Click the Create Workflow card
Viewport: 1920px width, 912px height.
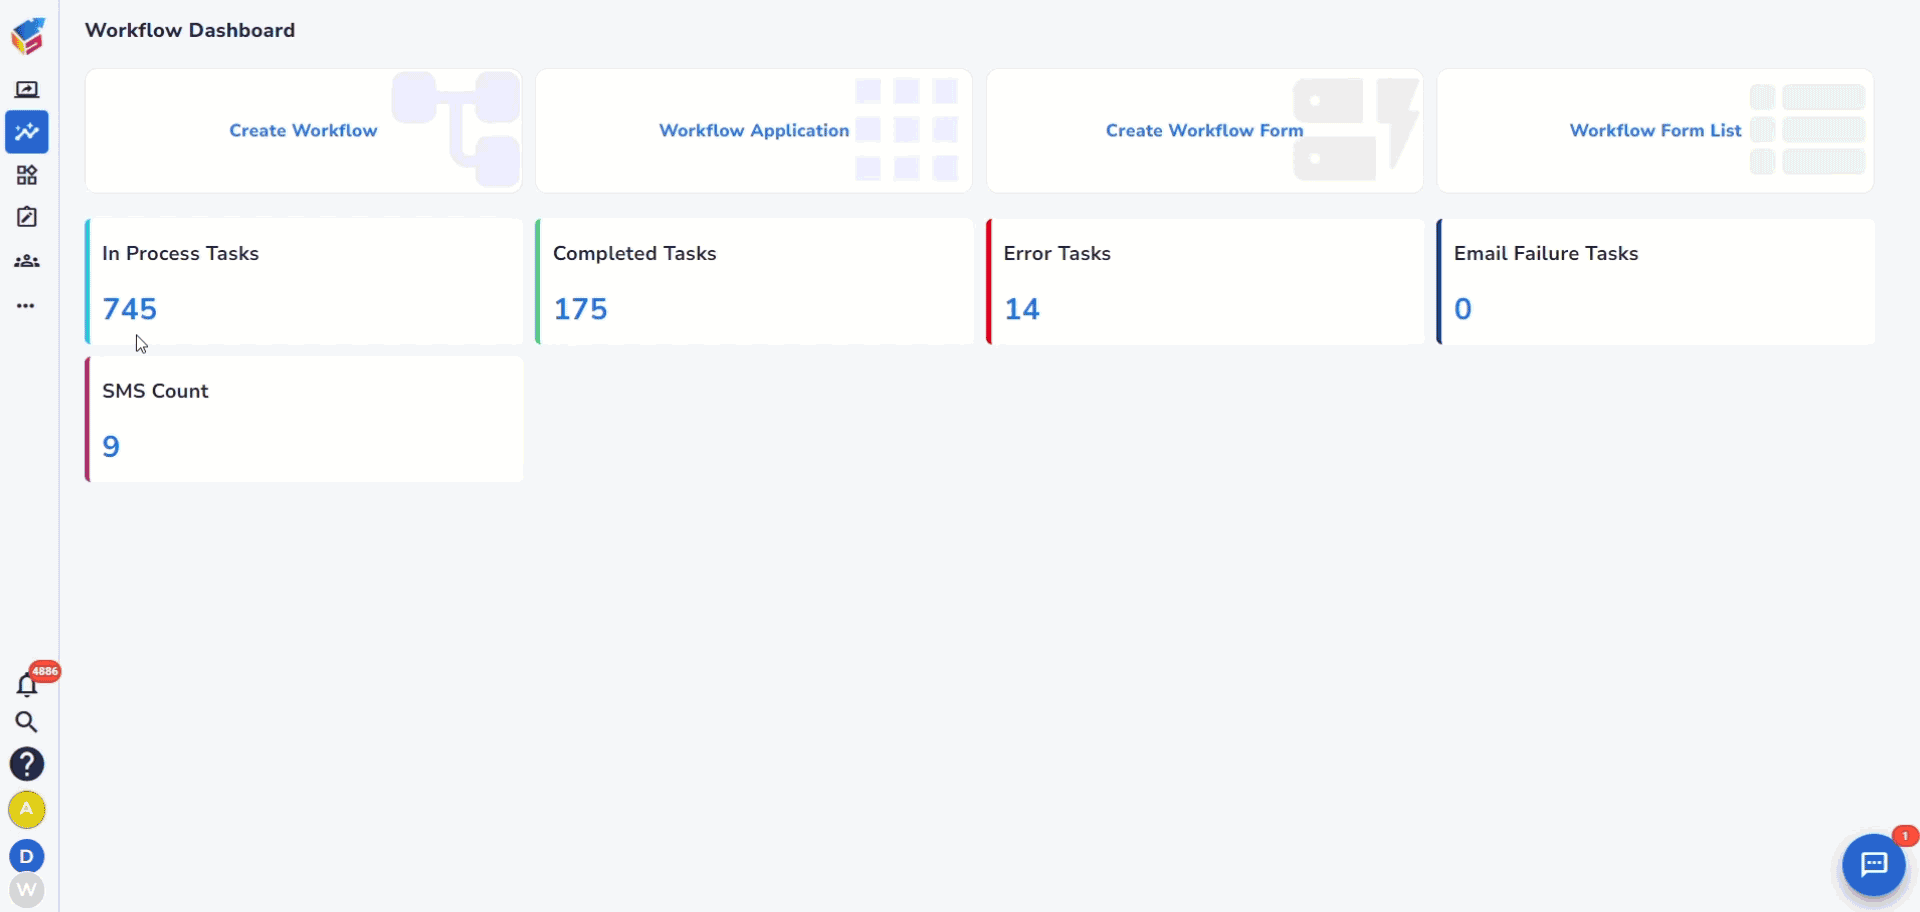303,130
